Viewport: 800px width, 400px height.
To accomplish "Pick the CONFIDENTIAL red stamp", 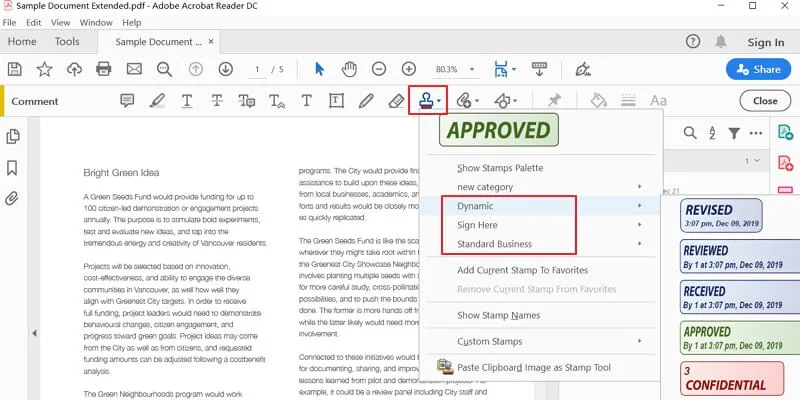I will pos(732,380).
